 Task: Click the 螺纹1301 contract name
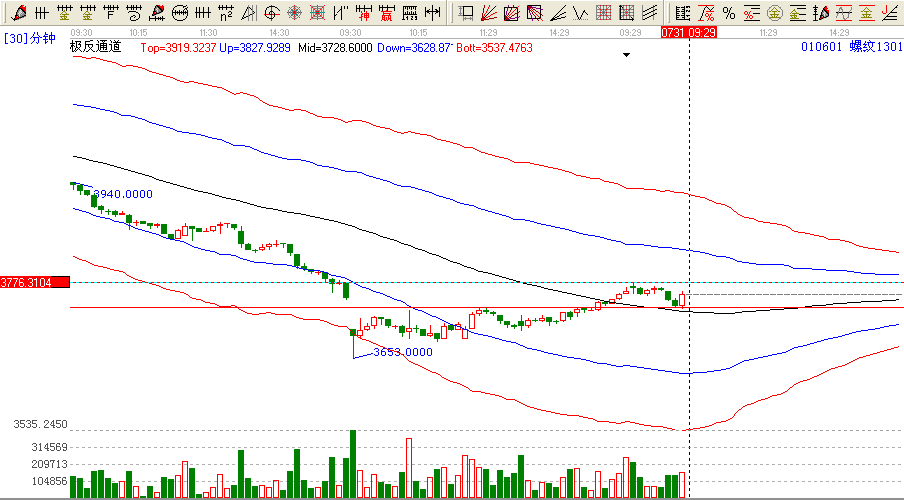[876, 47]
